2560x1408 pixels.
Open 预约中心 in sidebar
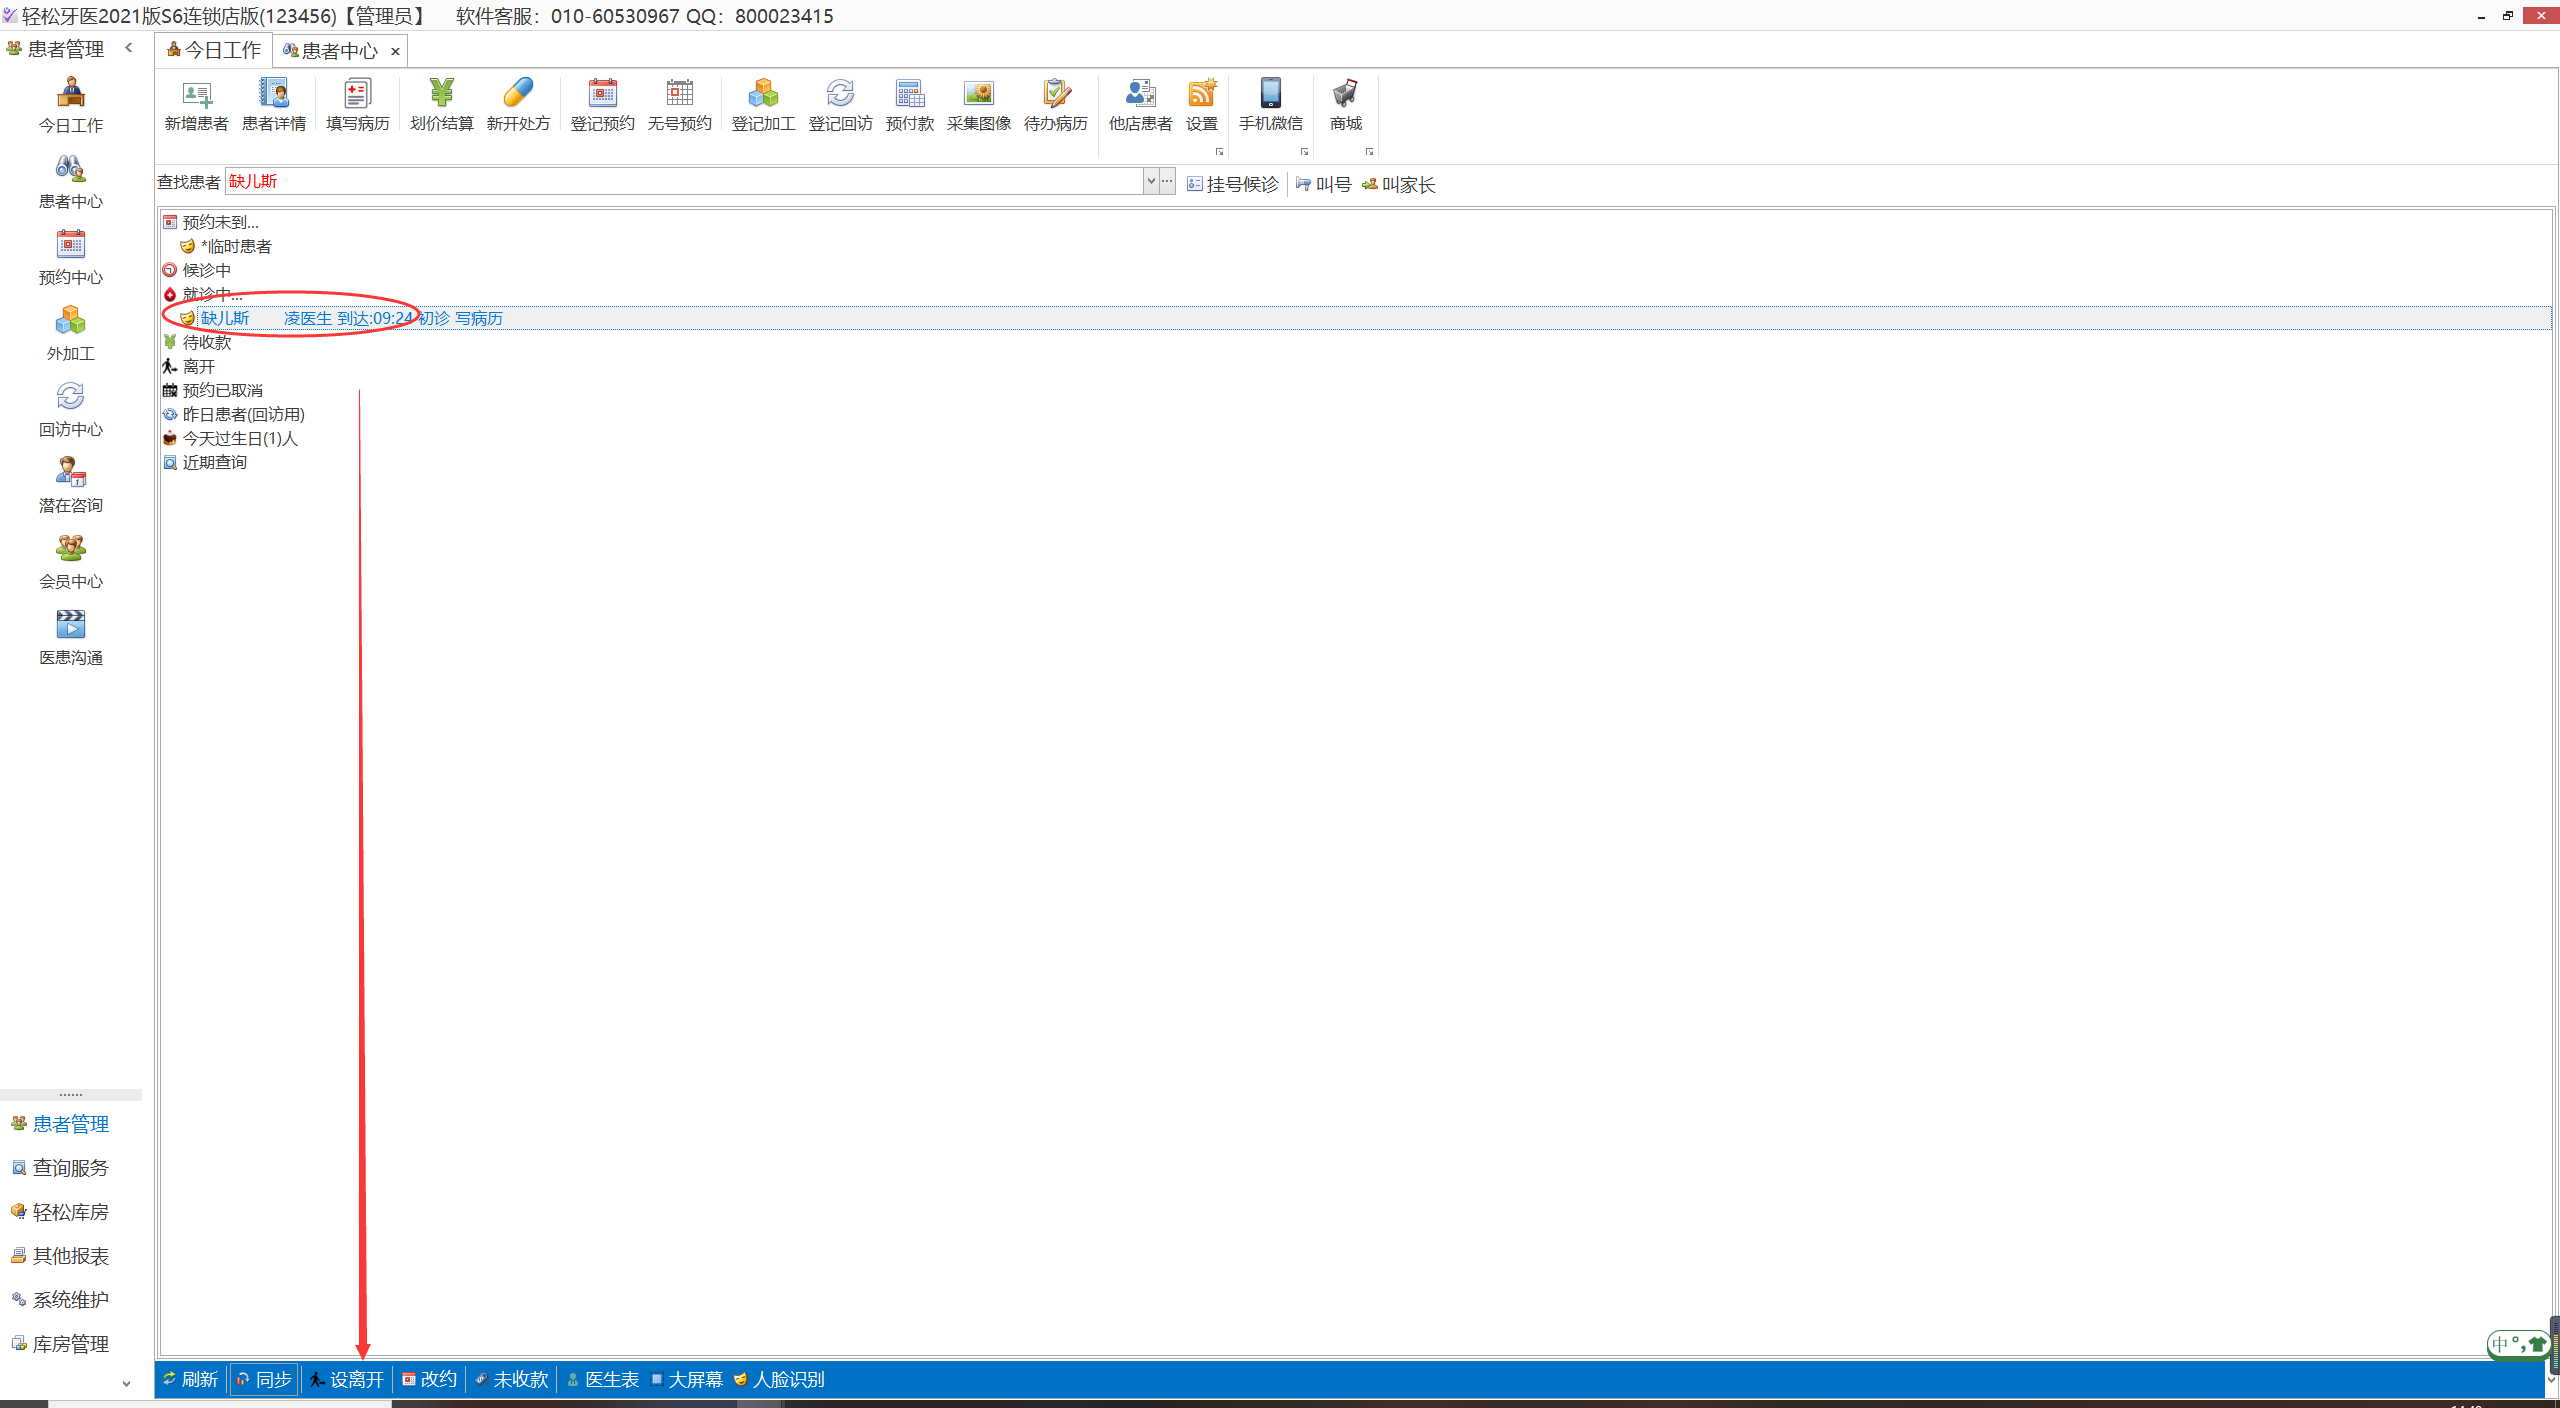click(70, 257)
